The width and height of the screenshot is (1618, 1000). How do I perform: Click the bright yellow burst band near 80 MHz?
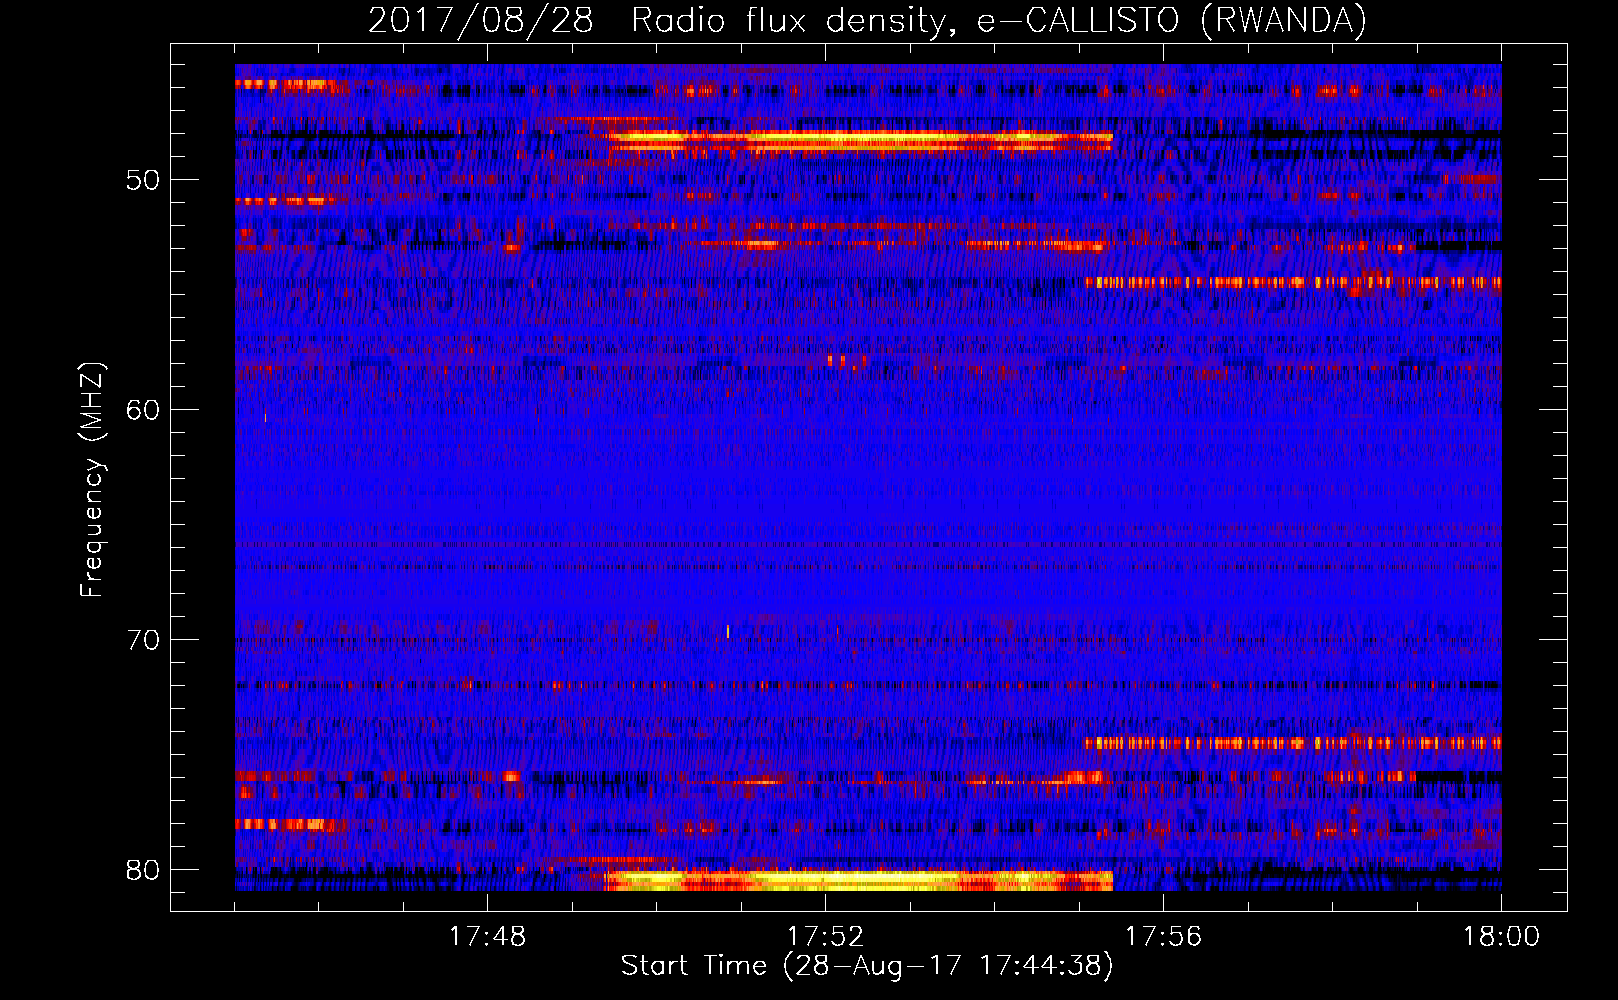[x=858, y=880]
